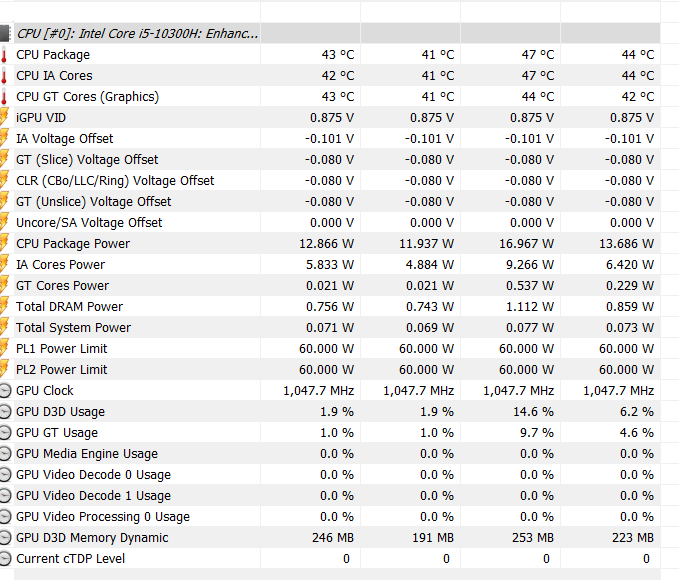Select GT Cores Power label
The image size is (679, 580).
click(62, 286)
